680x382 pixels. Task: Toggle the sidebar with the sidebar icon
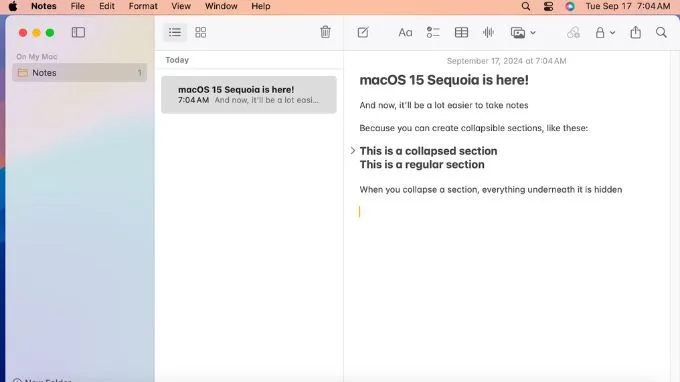pos(78,33)
